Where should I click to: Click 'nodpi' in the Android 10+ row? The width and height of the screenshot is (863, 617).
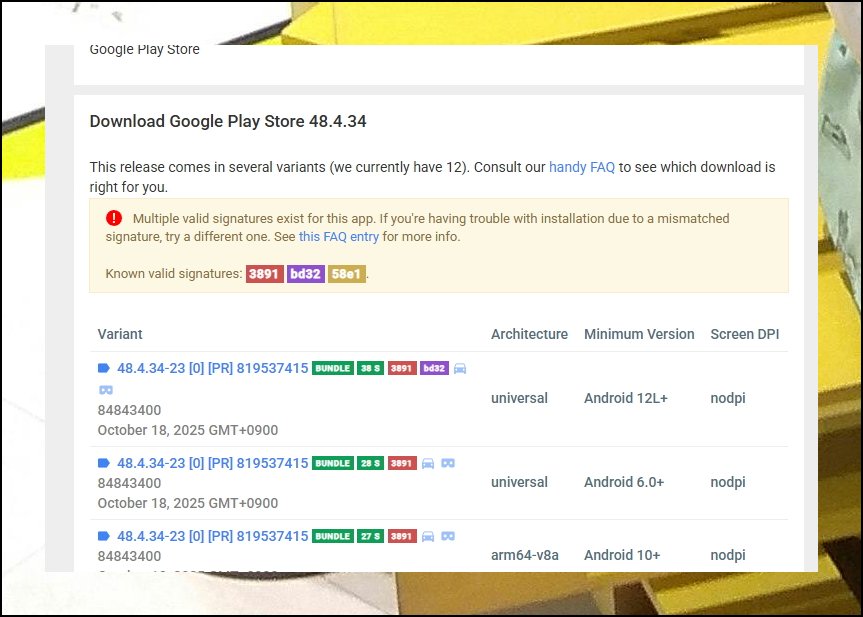[x=728, y=555]
